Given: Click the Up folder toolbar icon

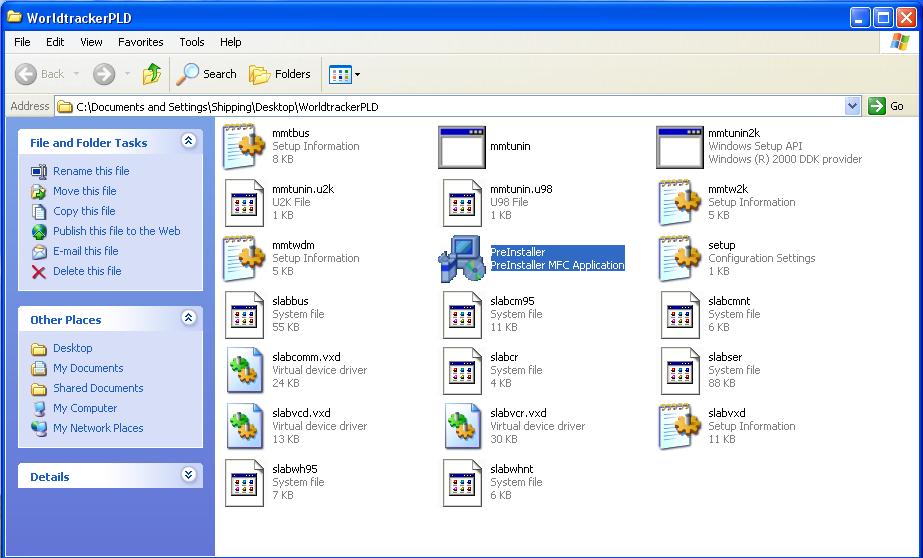Looking at the screenshot, I should pos(152,74).
